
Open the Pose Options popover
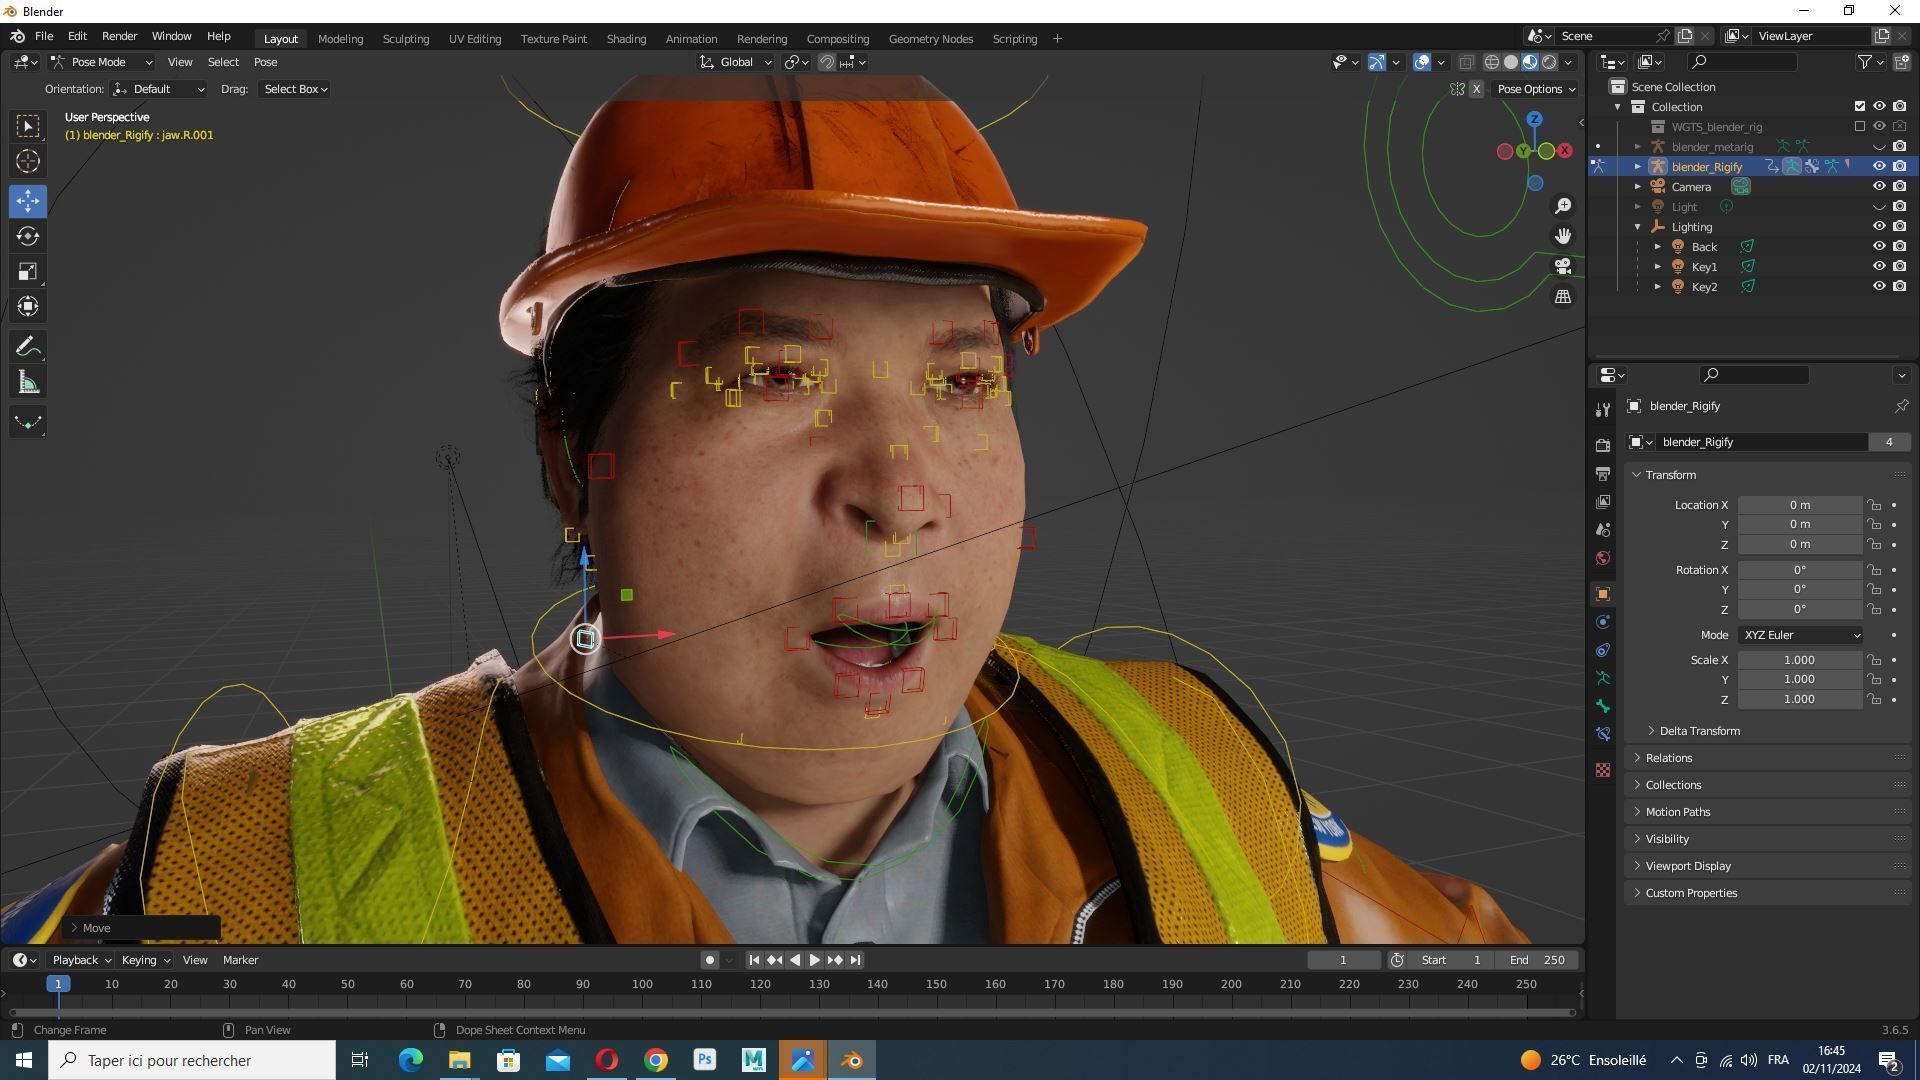[x=1535, y=89]
